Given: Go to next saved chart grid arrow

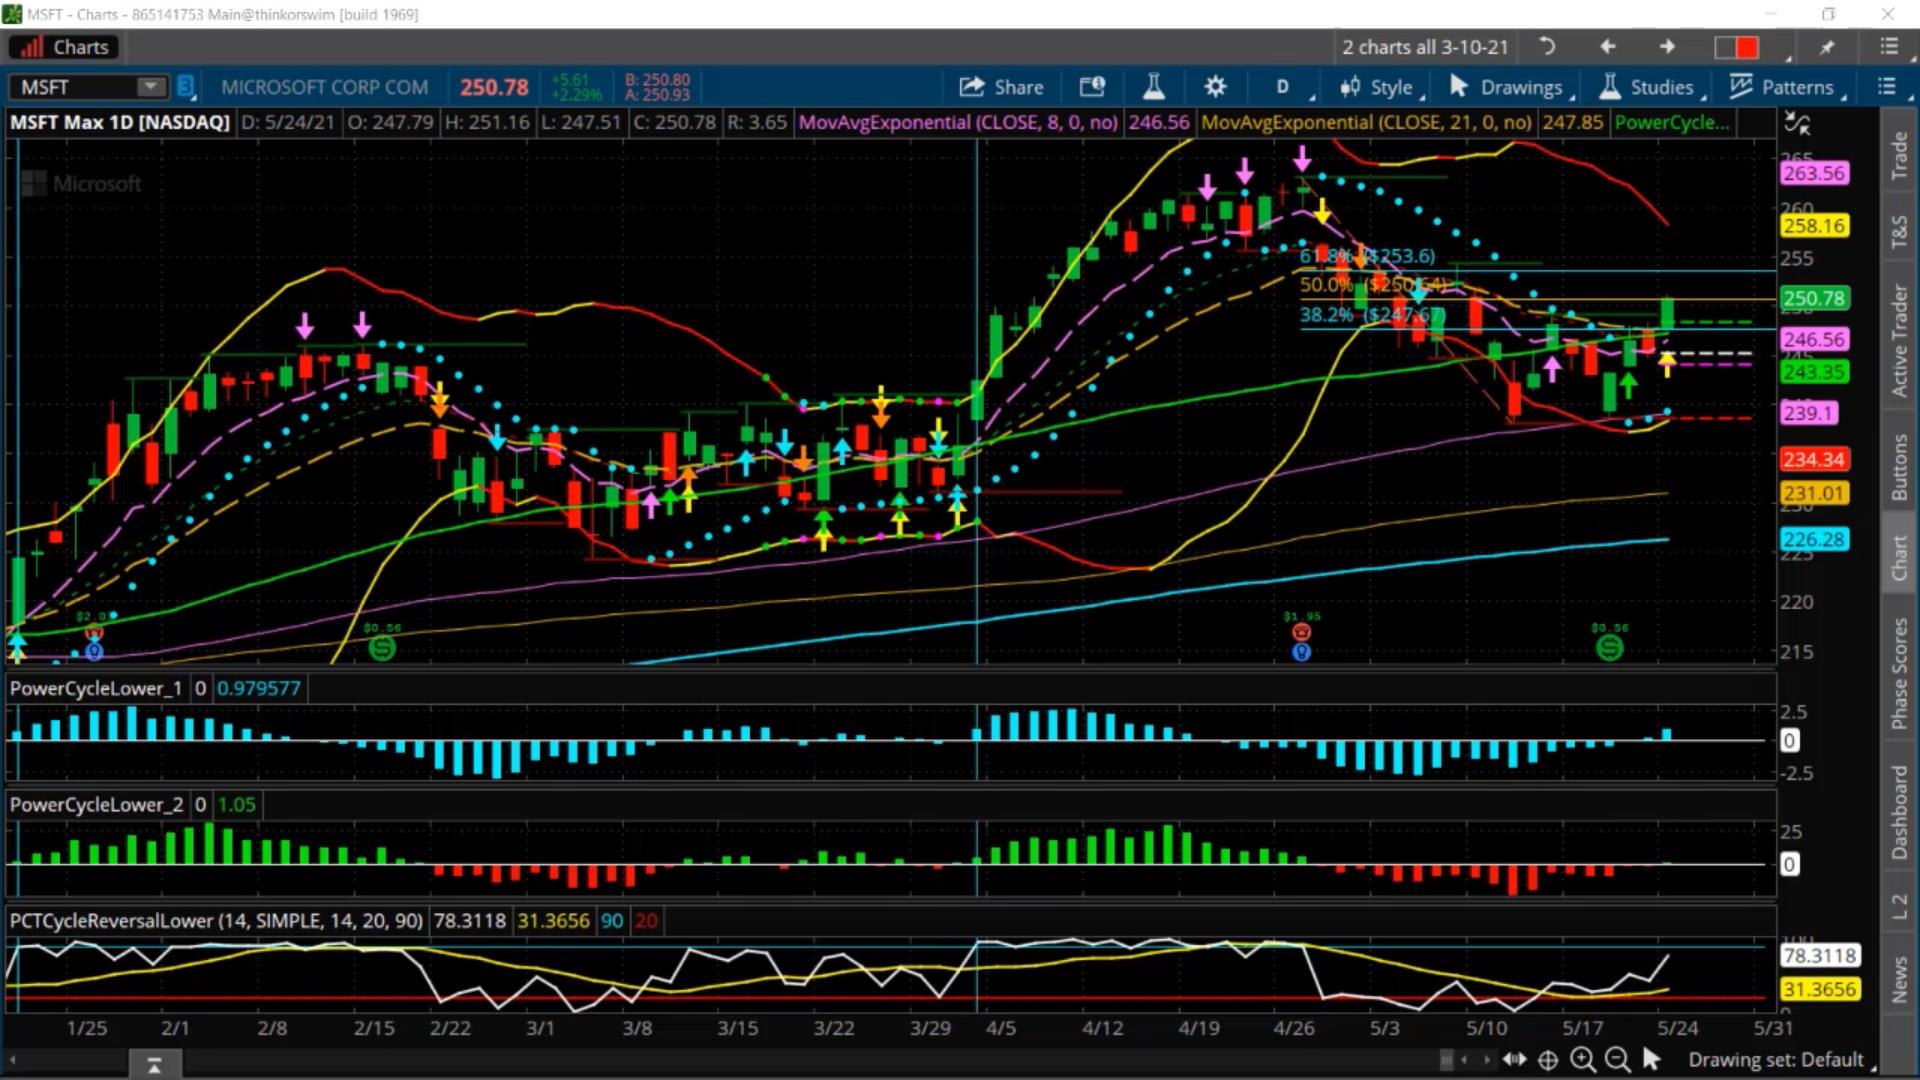Looking at the screenshot, I should pyautogui.click(x=1667, y=47).
